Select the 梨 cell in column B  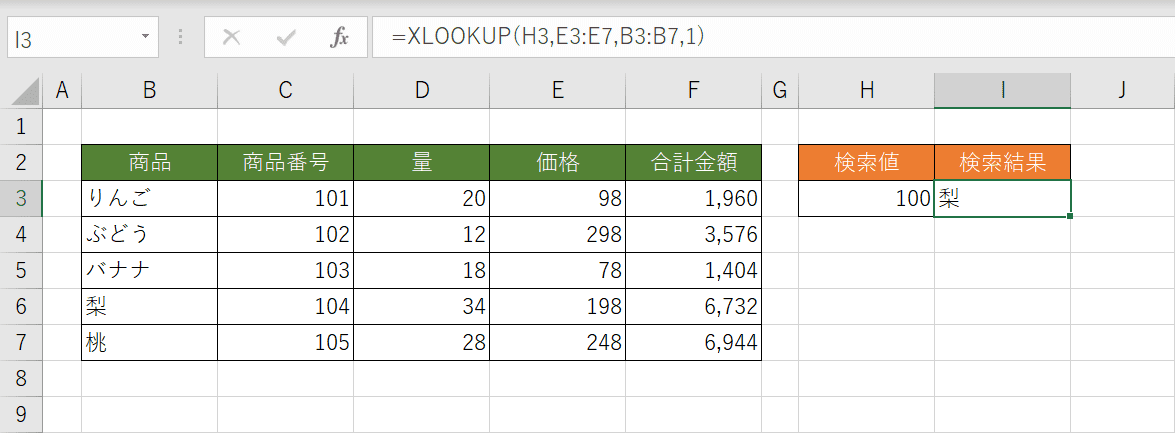click(150, 306)
